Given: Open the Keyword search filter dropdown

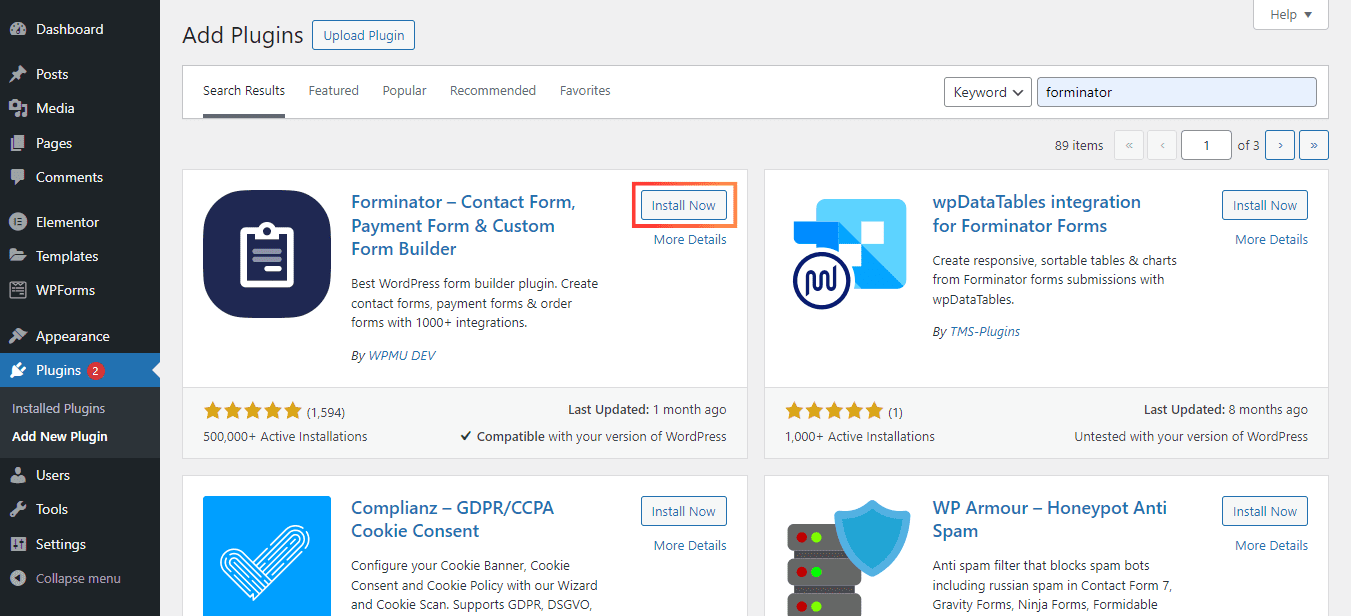Looking at the screenshot, I should tap(987, 91).
